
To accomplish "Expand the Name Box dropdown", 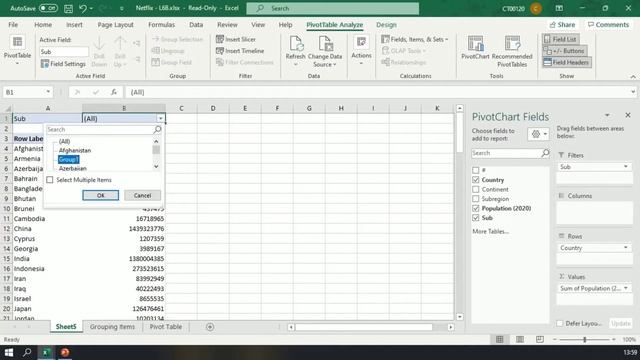I will tap(48, 92).
